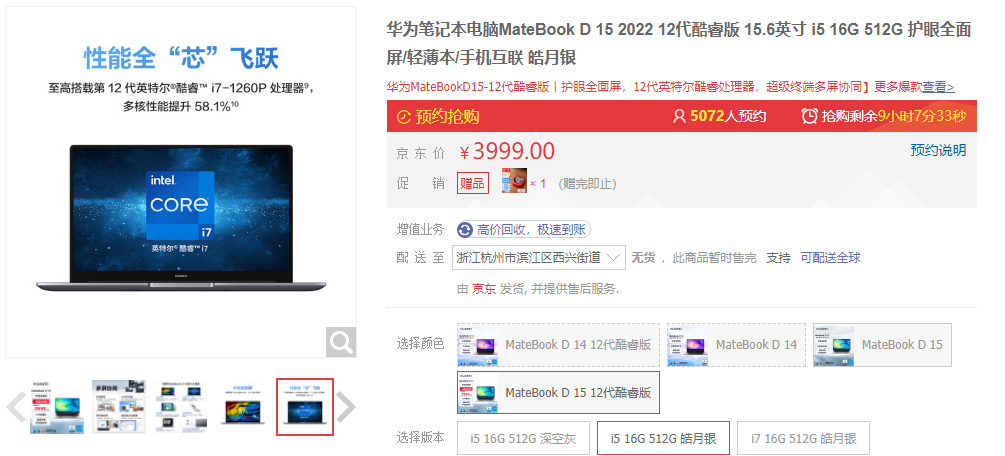Select MateBook D 15 12代酷睿版 option
Screen dimensions: 1005x456
pyautogui.click(x=558, y=393)
